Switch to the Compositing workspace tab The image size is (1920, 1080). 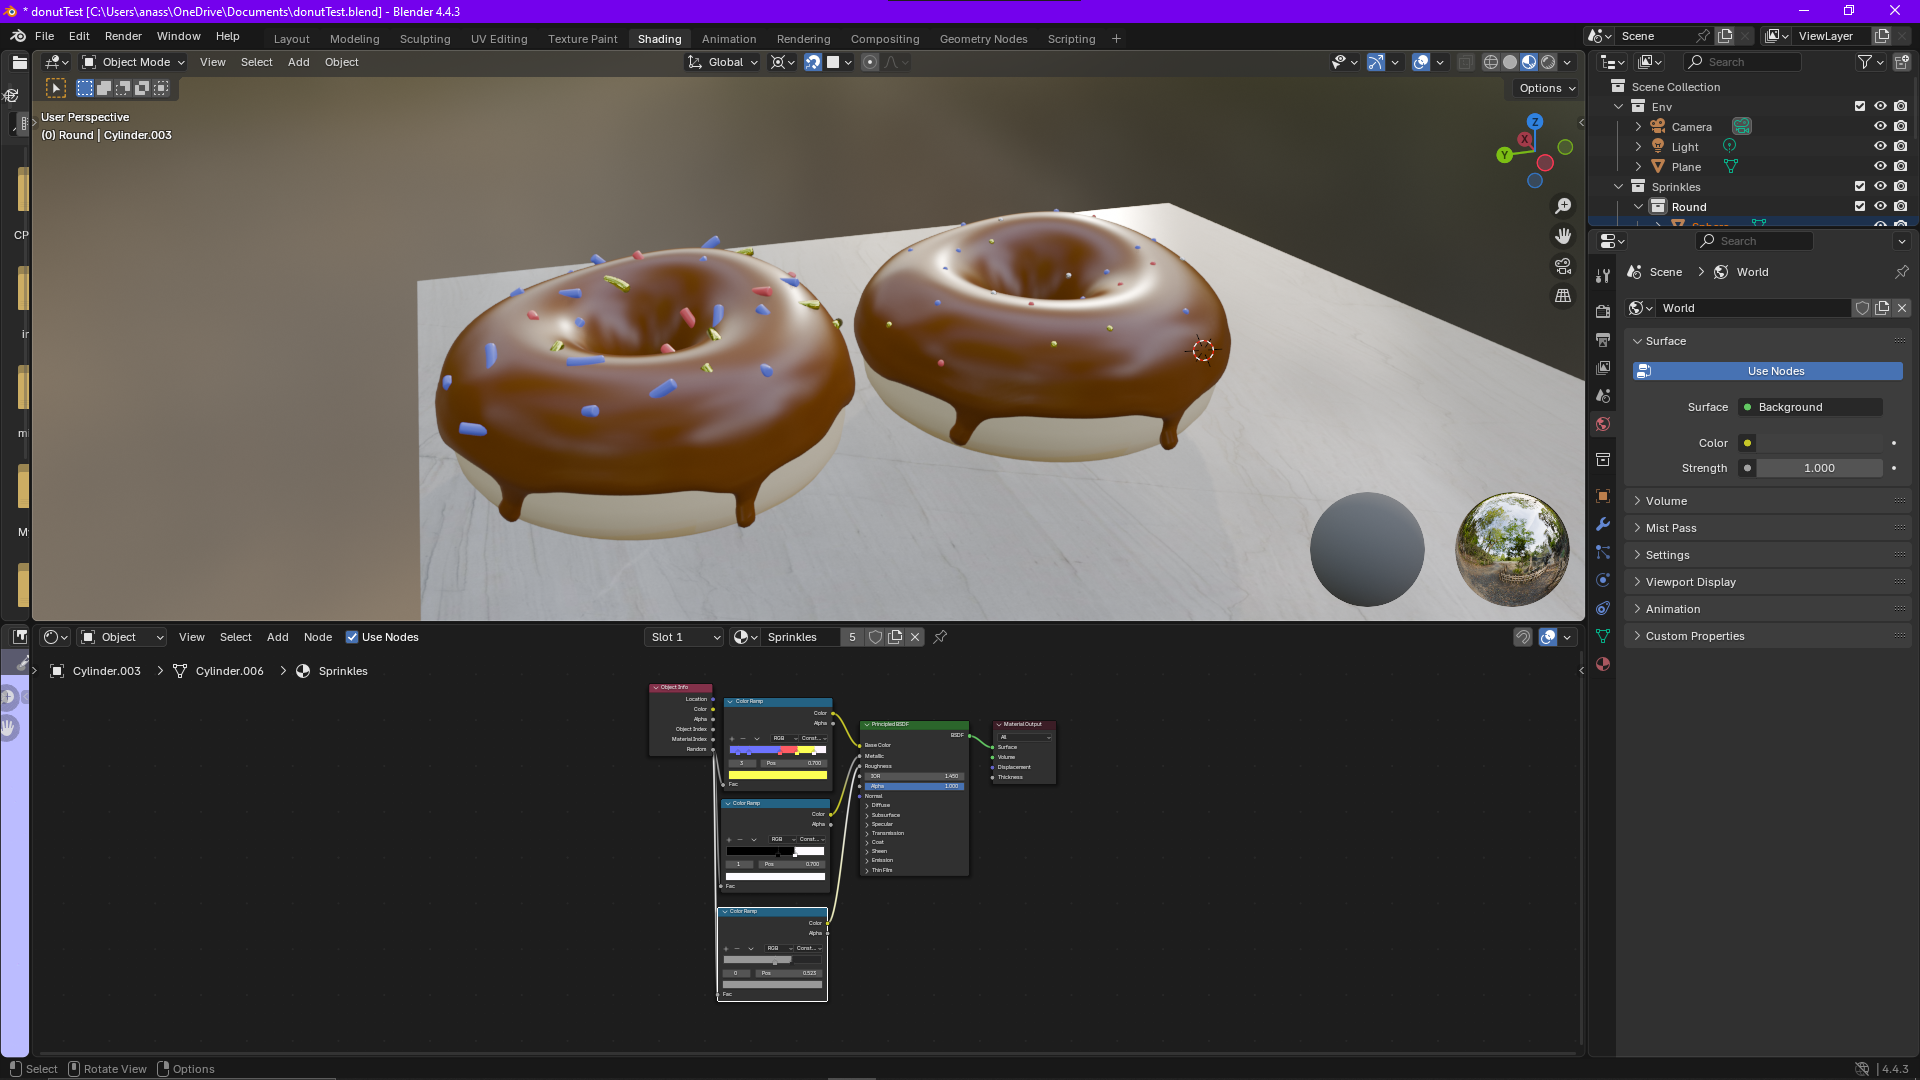click(885, 39)
